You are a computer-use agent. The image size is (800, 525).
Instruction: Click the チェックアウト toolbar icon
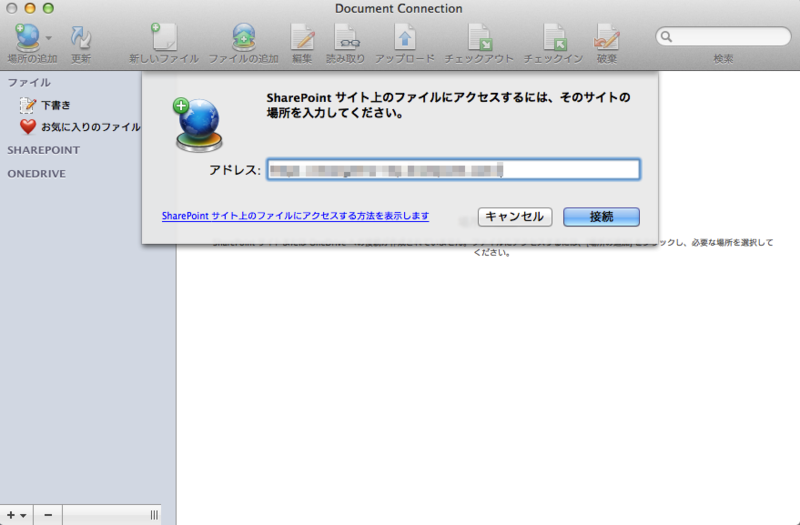point(480,37)
